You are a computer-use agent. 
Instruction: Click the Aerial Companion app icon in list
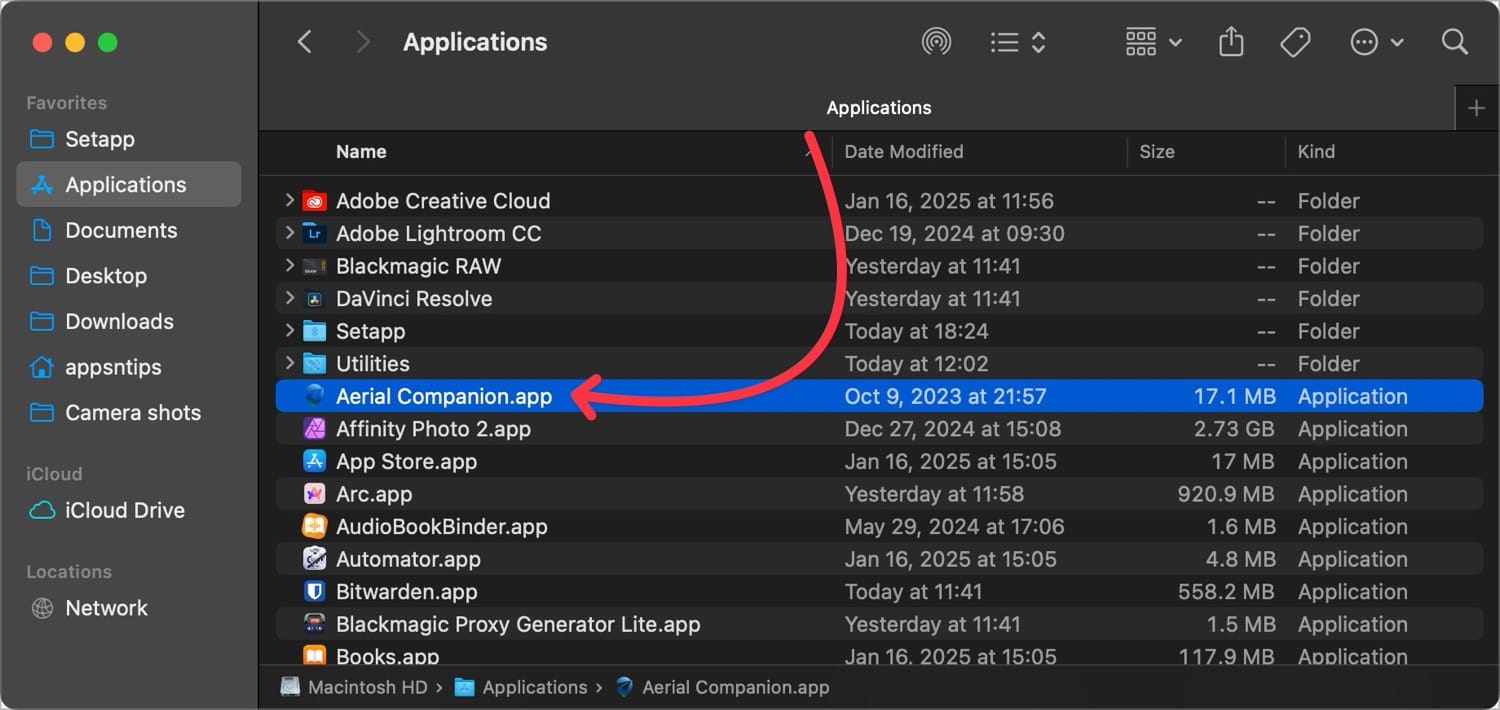click(315, 396)
